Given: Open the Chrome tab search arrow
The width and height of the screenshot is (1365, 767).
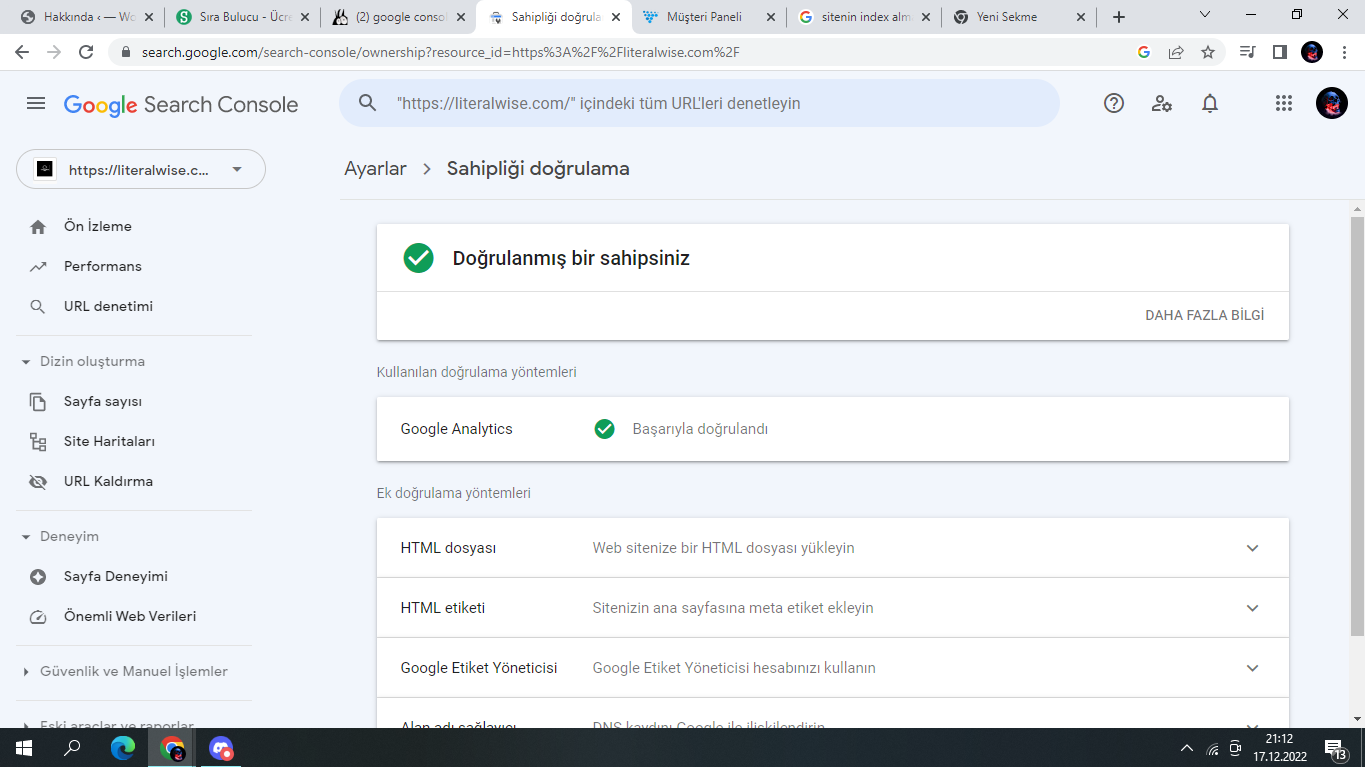Looking at the screenshot, I should coord(1205,15).
